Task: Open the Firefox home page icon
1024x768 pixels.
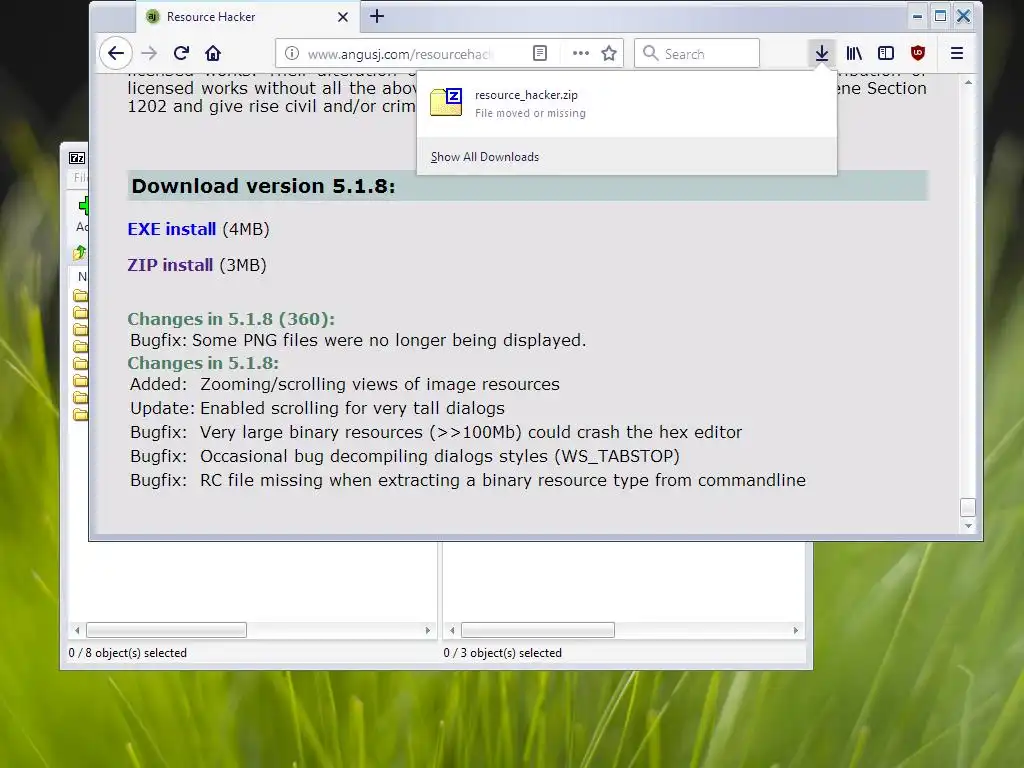Action: [213, 53]
